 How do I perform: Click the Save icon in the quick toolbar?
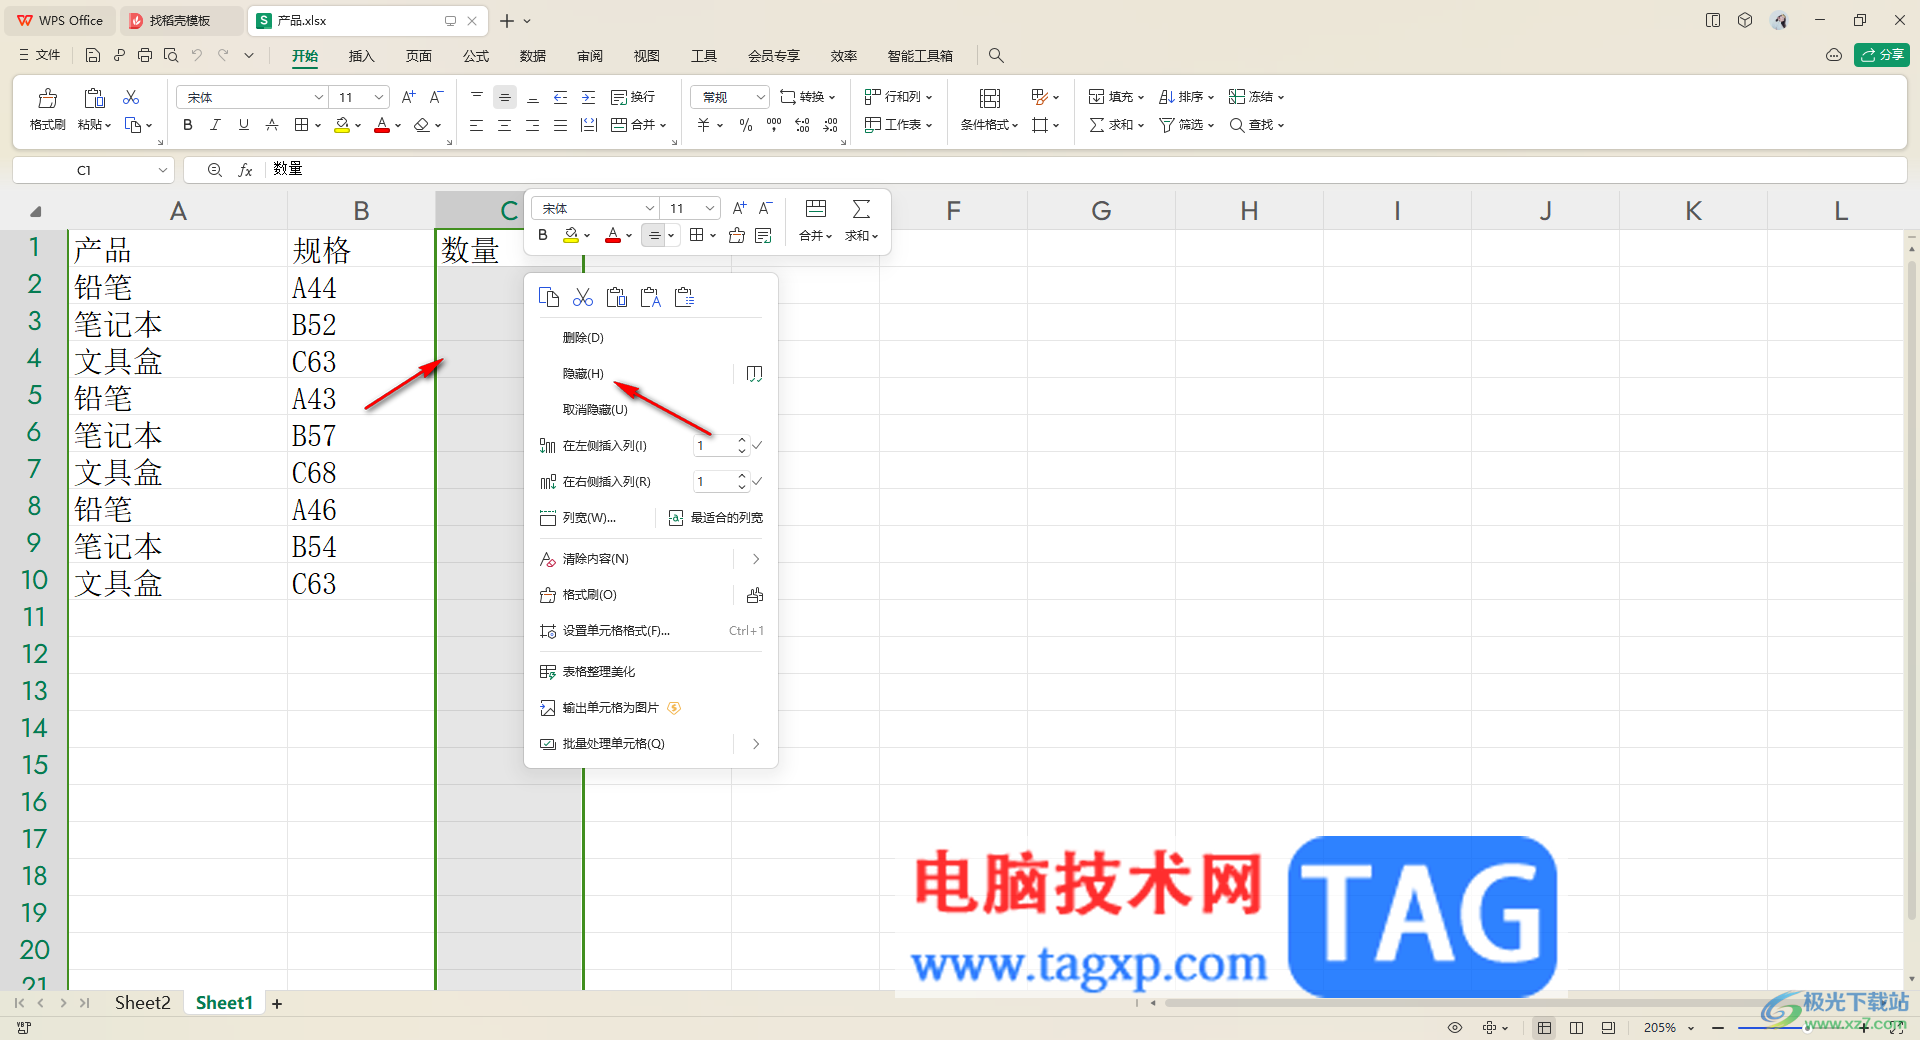pos(93,55)
